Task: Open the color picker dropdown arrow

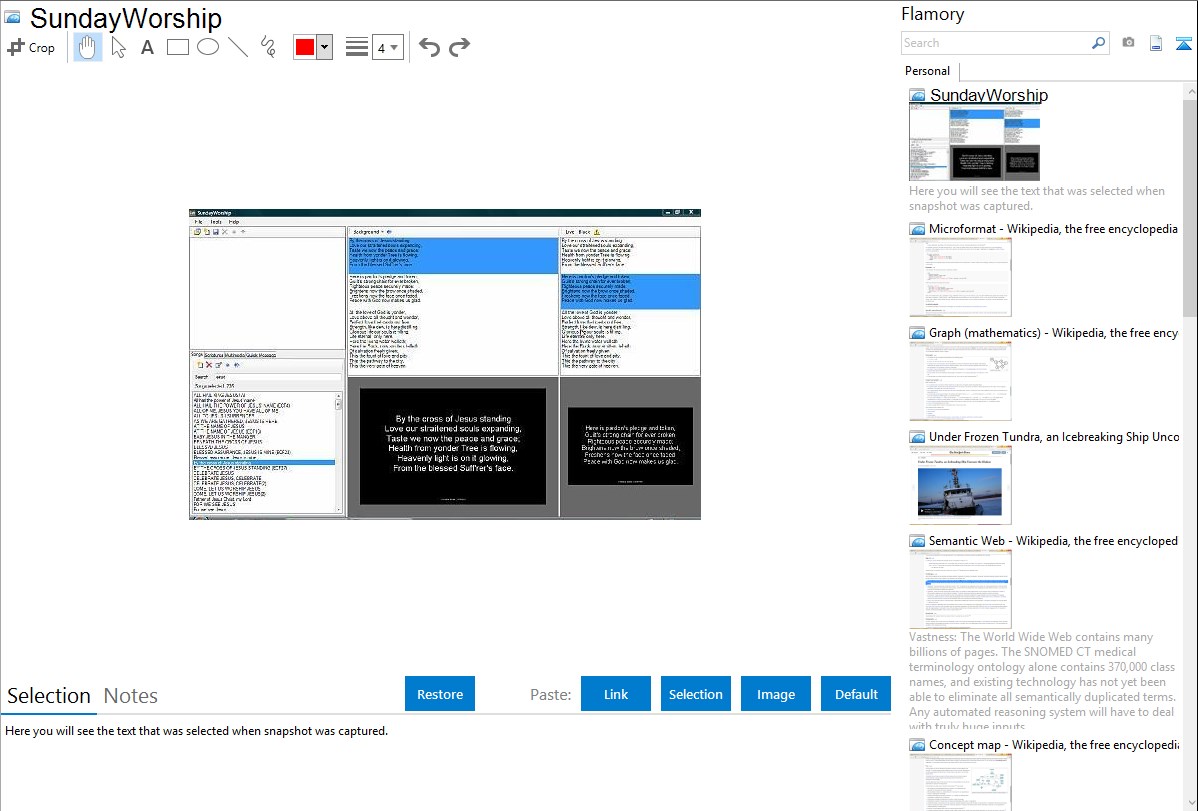Action: (x=324, y=47)
